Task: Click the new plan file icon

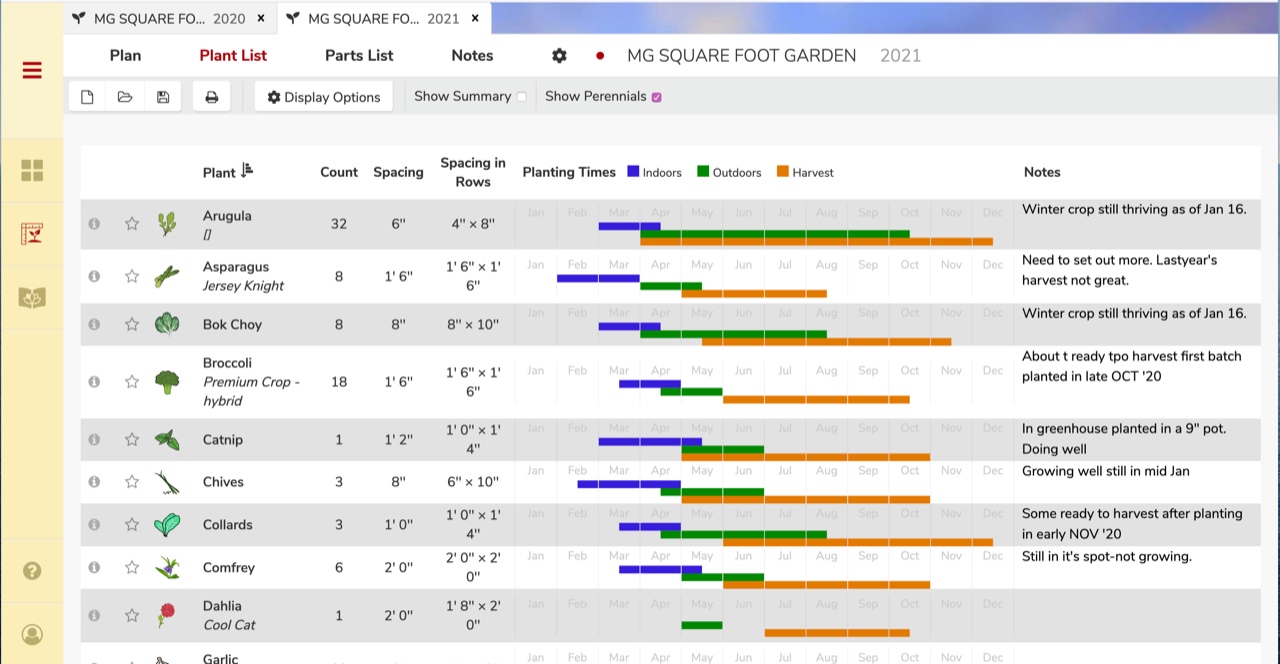Action: [87, 97]
